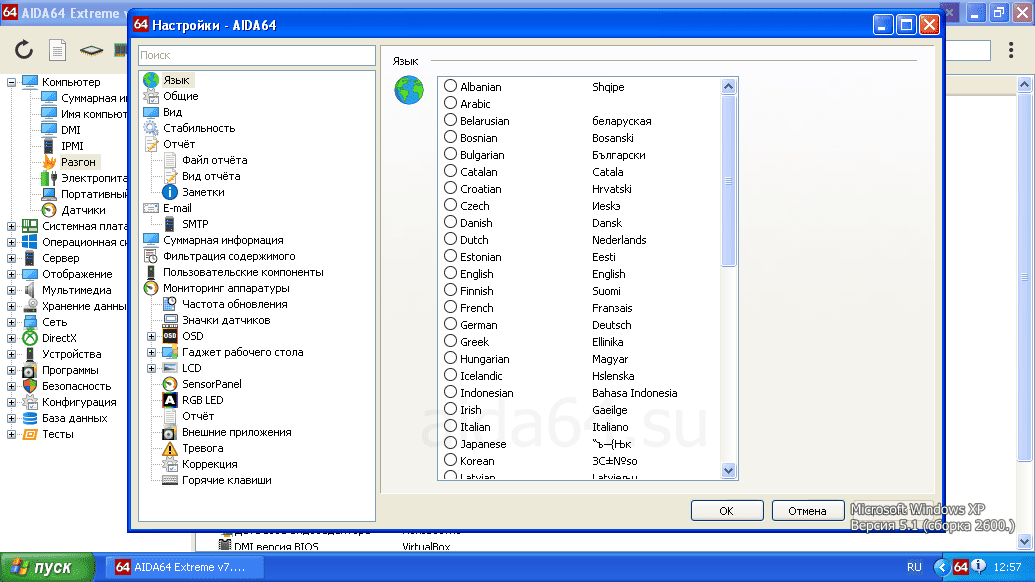Click the Тревога warning triangle icon
The height and width of the screenshot is (582, 1035).
click(170, 448)
